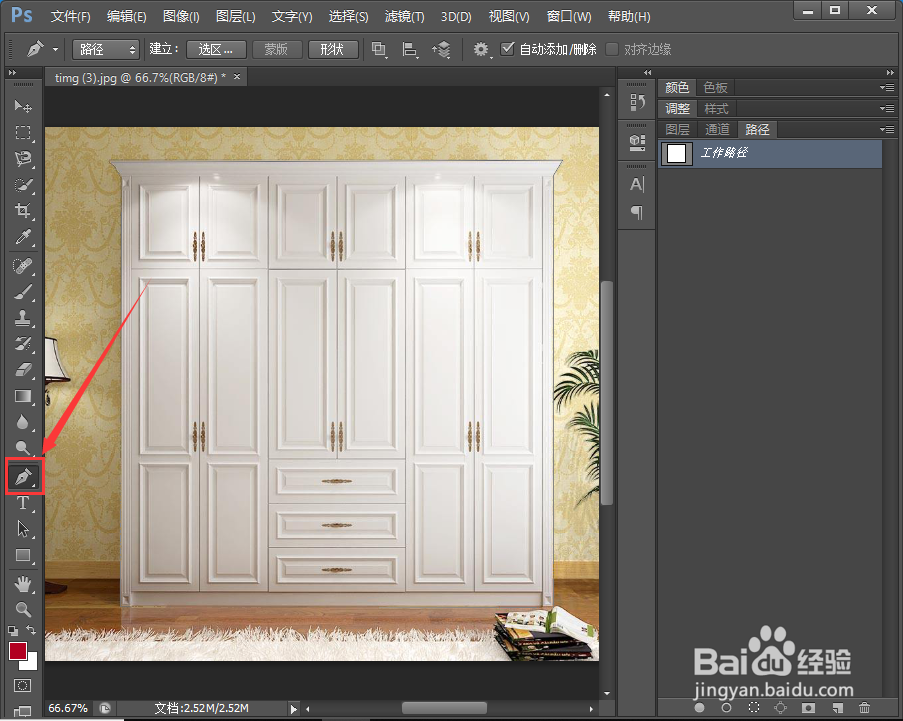
Task: Change screen mode at toolbox bottom
Action: (x=22, y=711)
